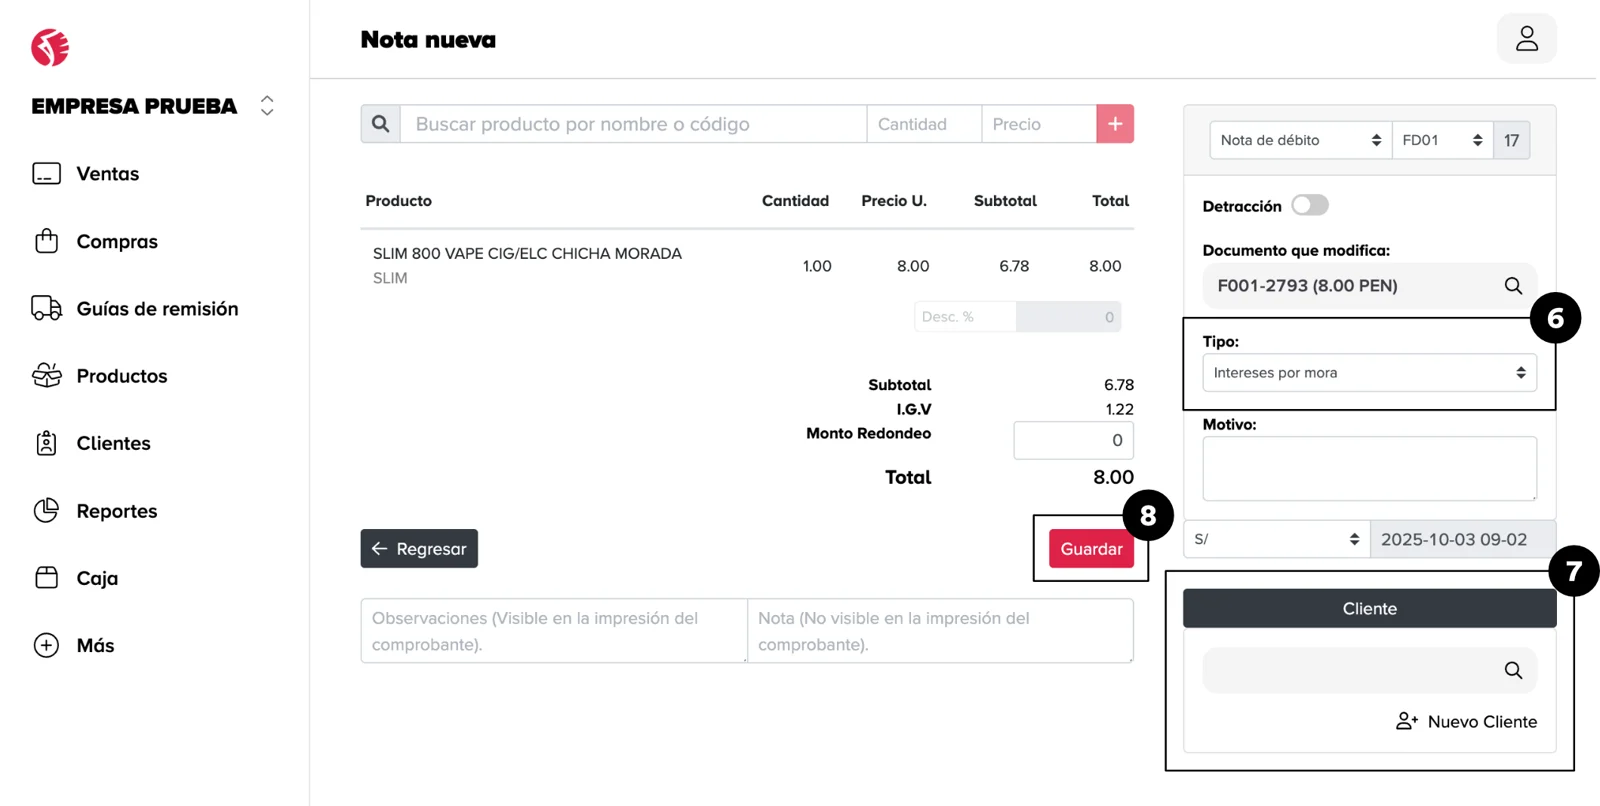This screenshot has height=806, width=1600.
Task: Click the Motivo text area
Action: click(1368, 468)
